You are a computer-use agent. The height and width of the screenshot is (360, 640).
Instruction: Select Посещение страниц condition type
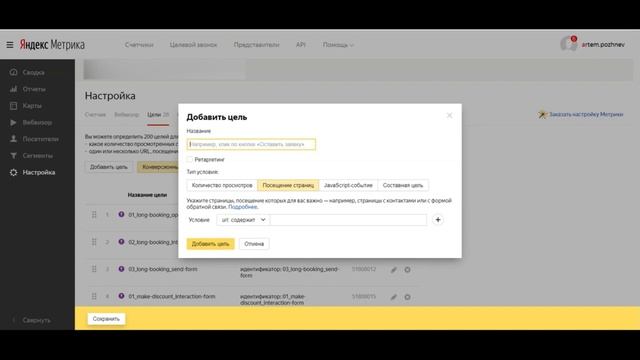pyautogui.click(x=288, y=185)
